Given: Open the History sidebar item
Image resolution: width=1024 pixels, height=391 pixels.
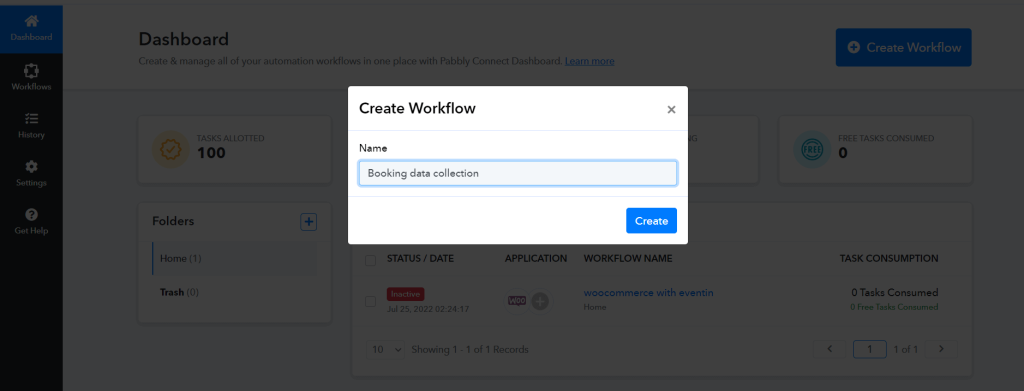Looking at the screenshot, I should pyautogui.click(x=31, y=126).
